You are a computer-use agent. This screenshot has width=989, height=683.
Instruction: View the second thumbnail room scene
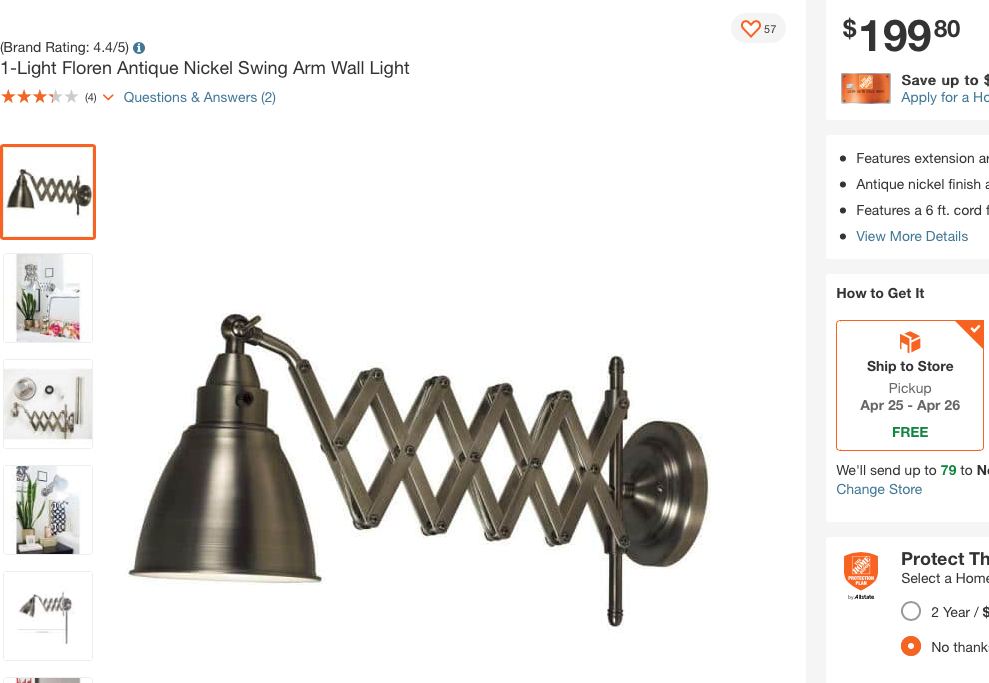pos(49,298)
